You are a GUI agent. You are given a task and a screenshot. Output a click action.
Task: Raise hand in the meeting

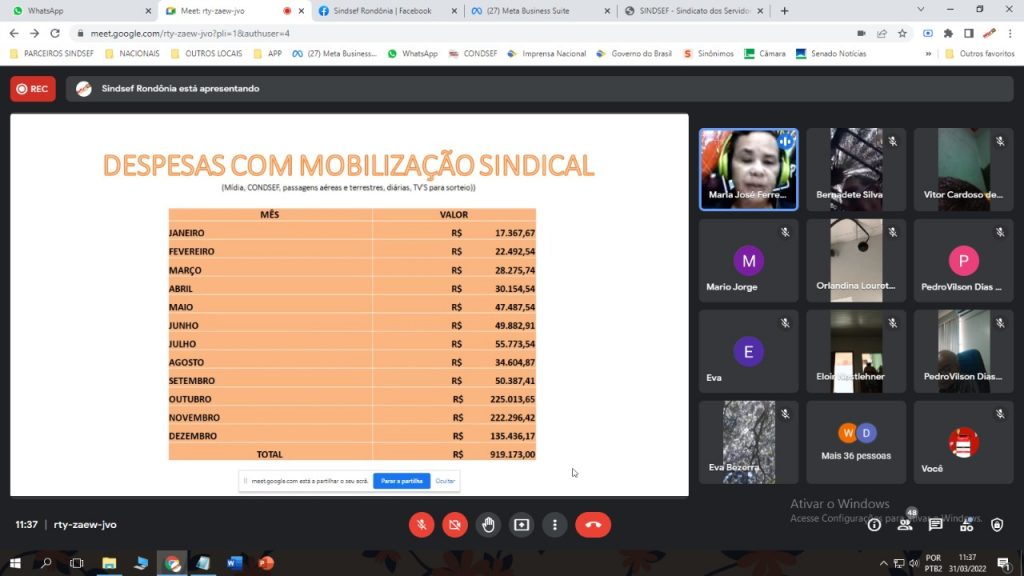pyautogui.click(x=488, y=524)
